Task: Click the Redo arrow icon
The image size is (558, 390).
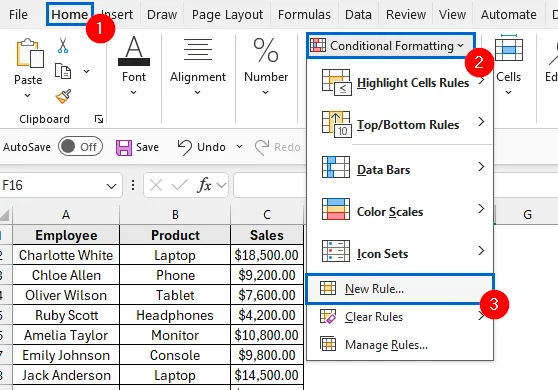Action: click(262, 147)
